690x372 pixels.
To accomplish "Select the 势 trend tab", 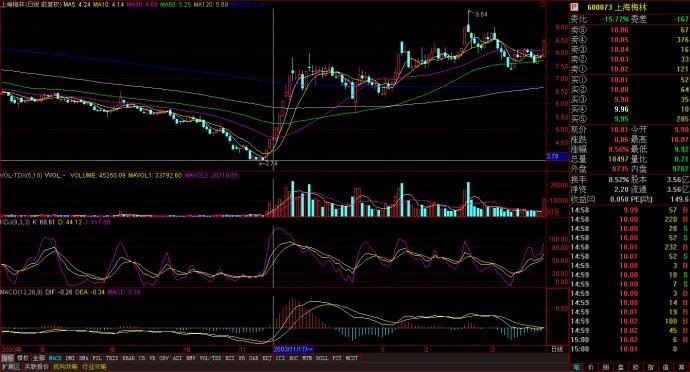I will (x=636, y=367).
